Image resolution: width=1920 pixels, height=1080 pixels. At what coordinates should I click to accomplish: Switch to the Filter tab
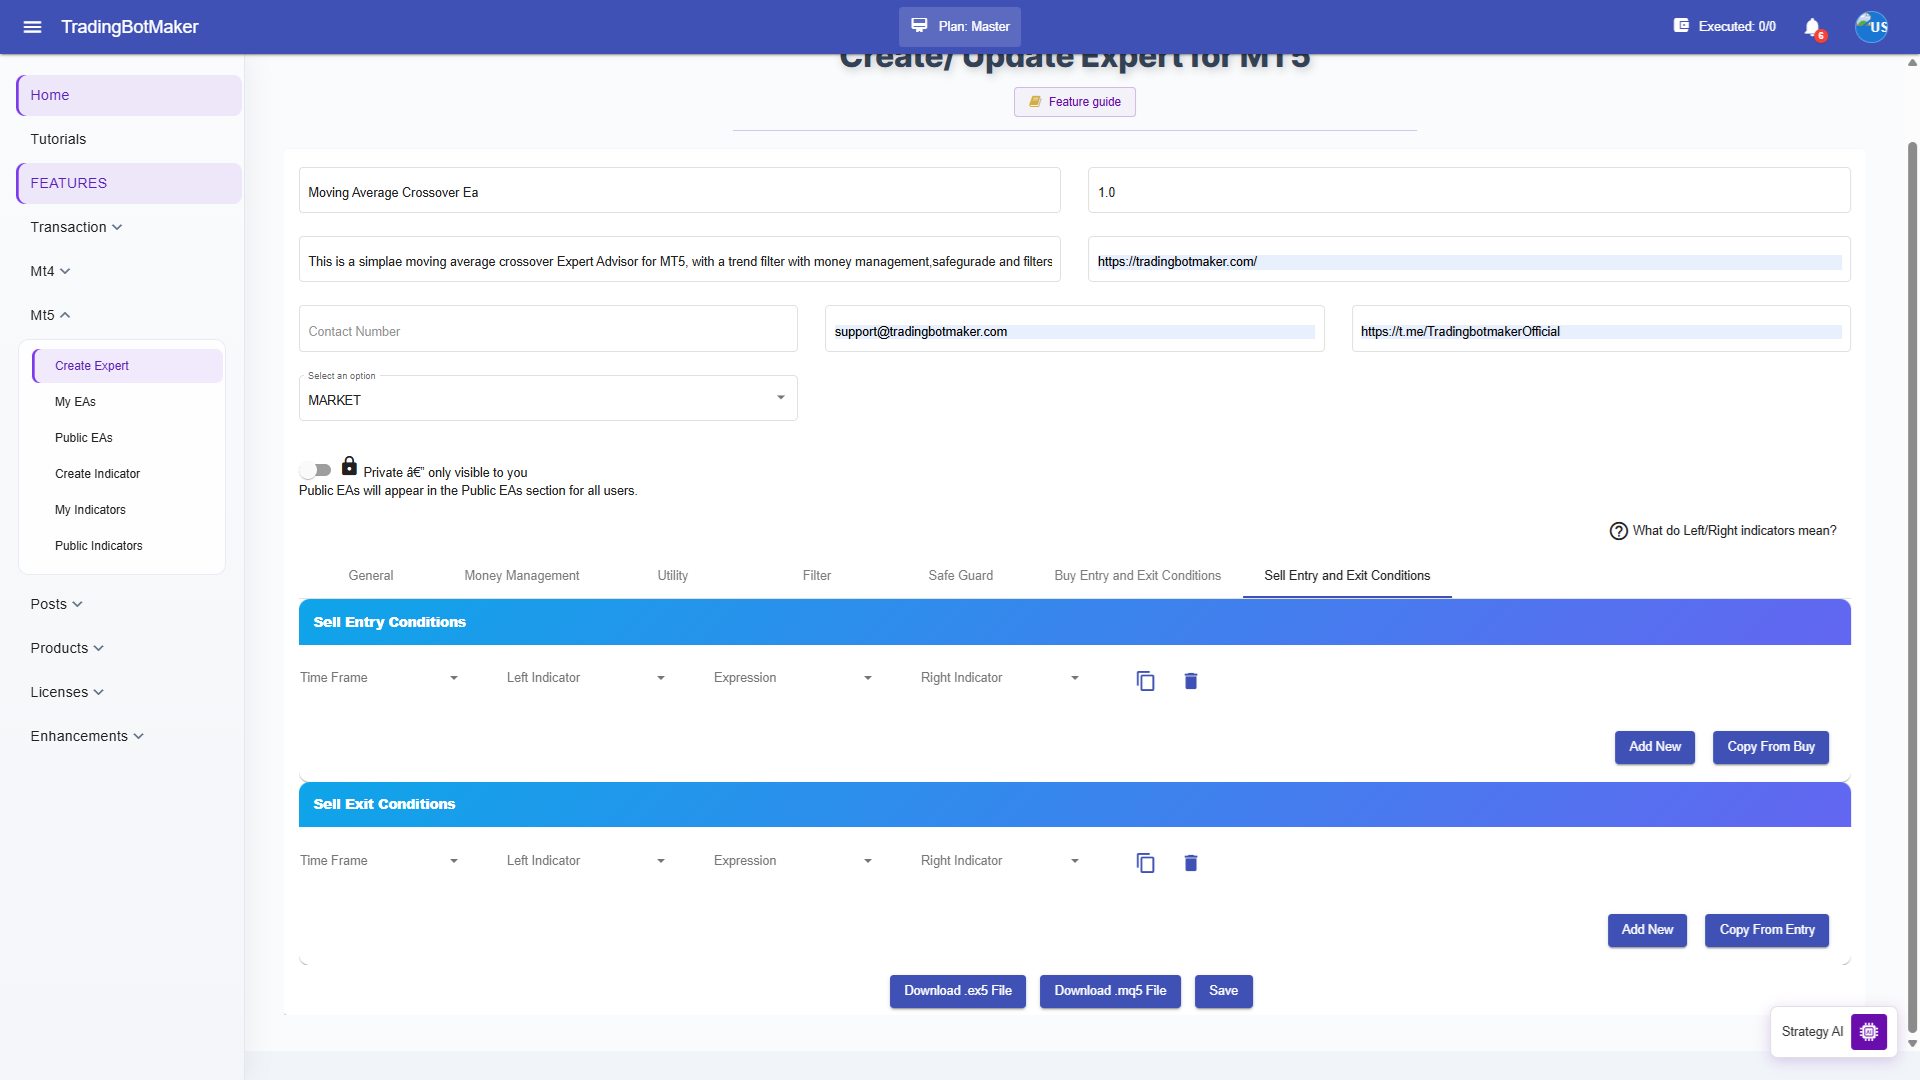point(817,576)
